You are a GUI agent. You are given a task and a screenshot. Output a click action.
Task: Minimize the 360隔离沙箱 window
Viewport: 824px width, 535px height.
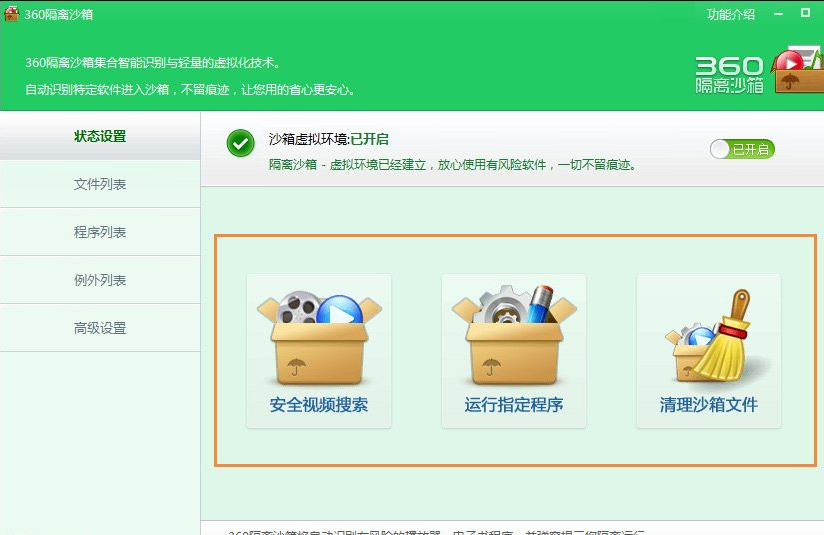tap(778, 14)
